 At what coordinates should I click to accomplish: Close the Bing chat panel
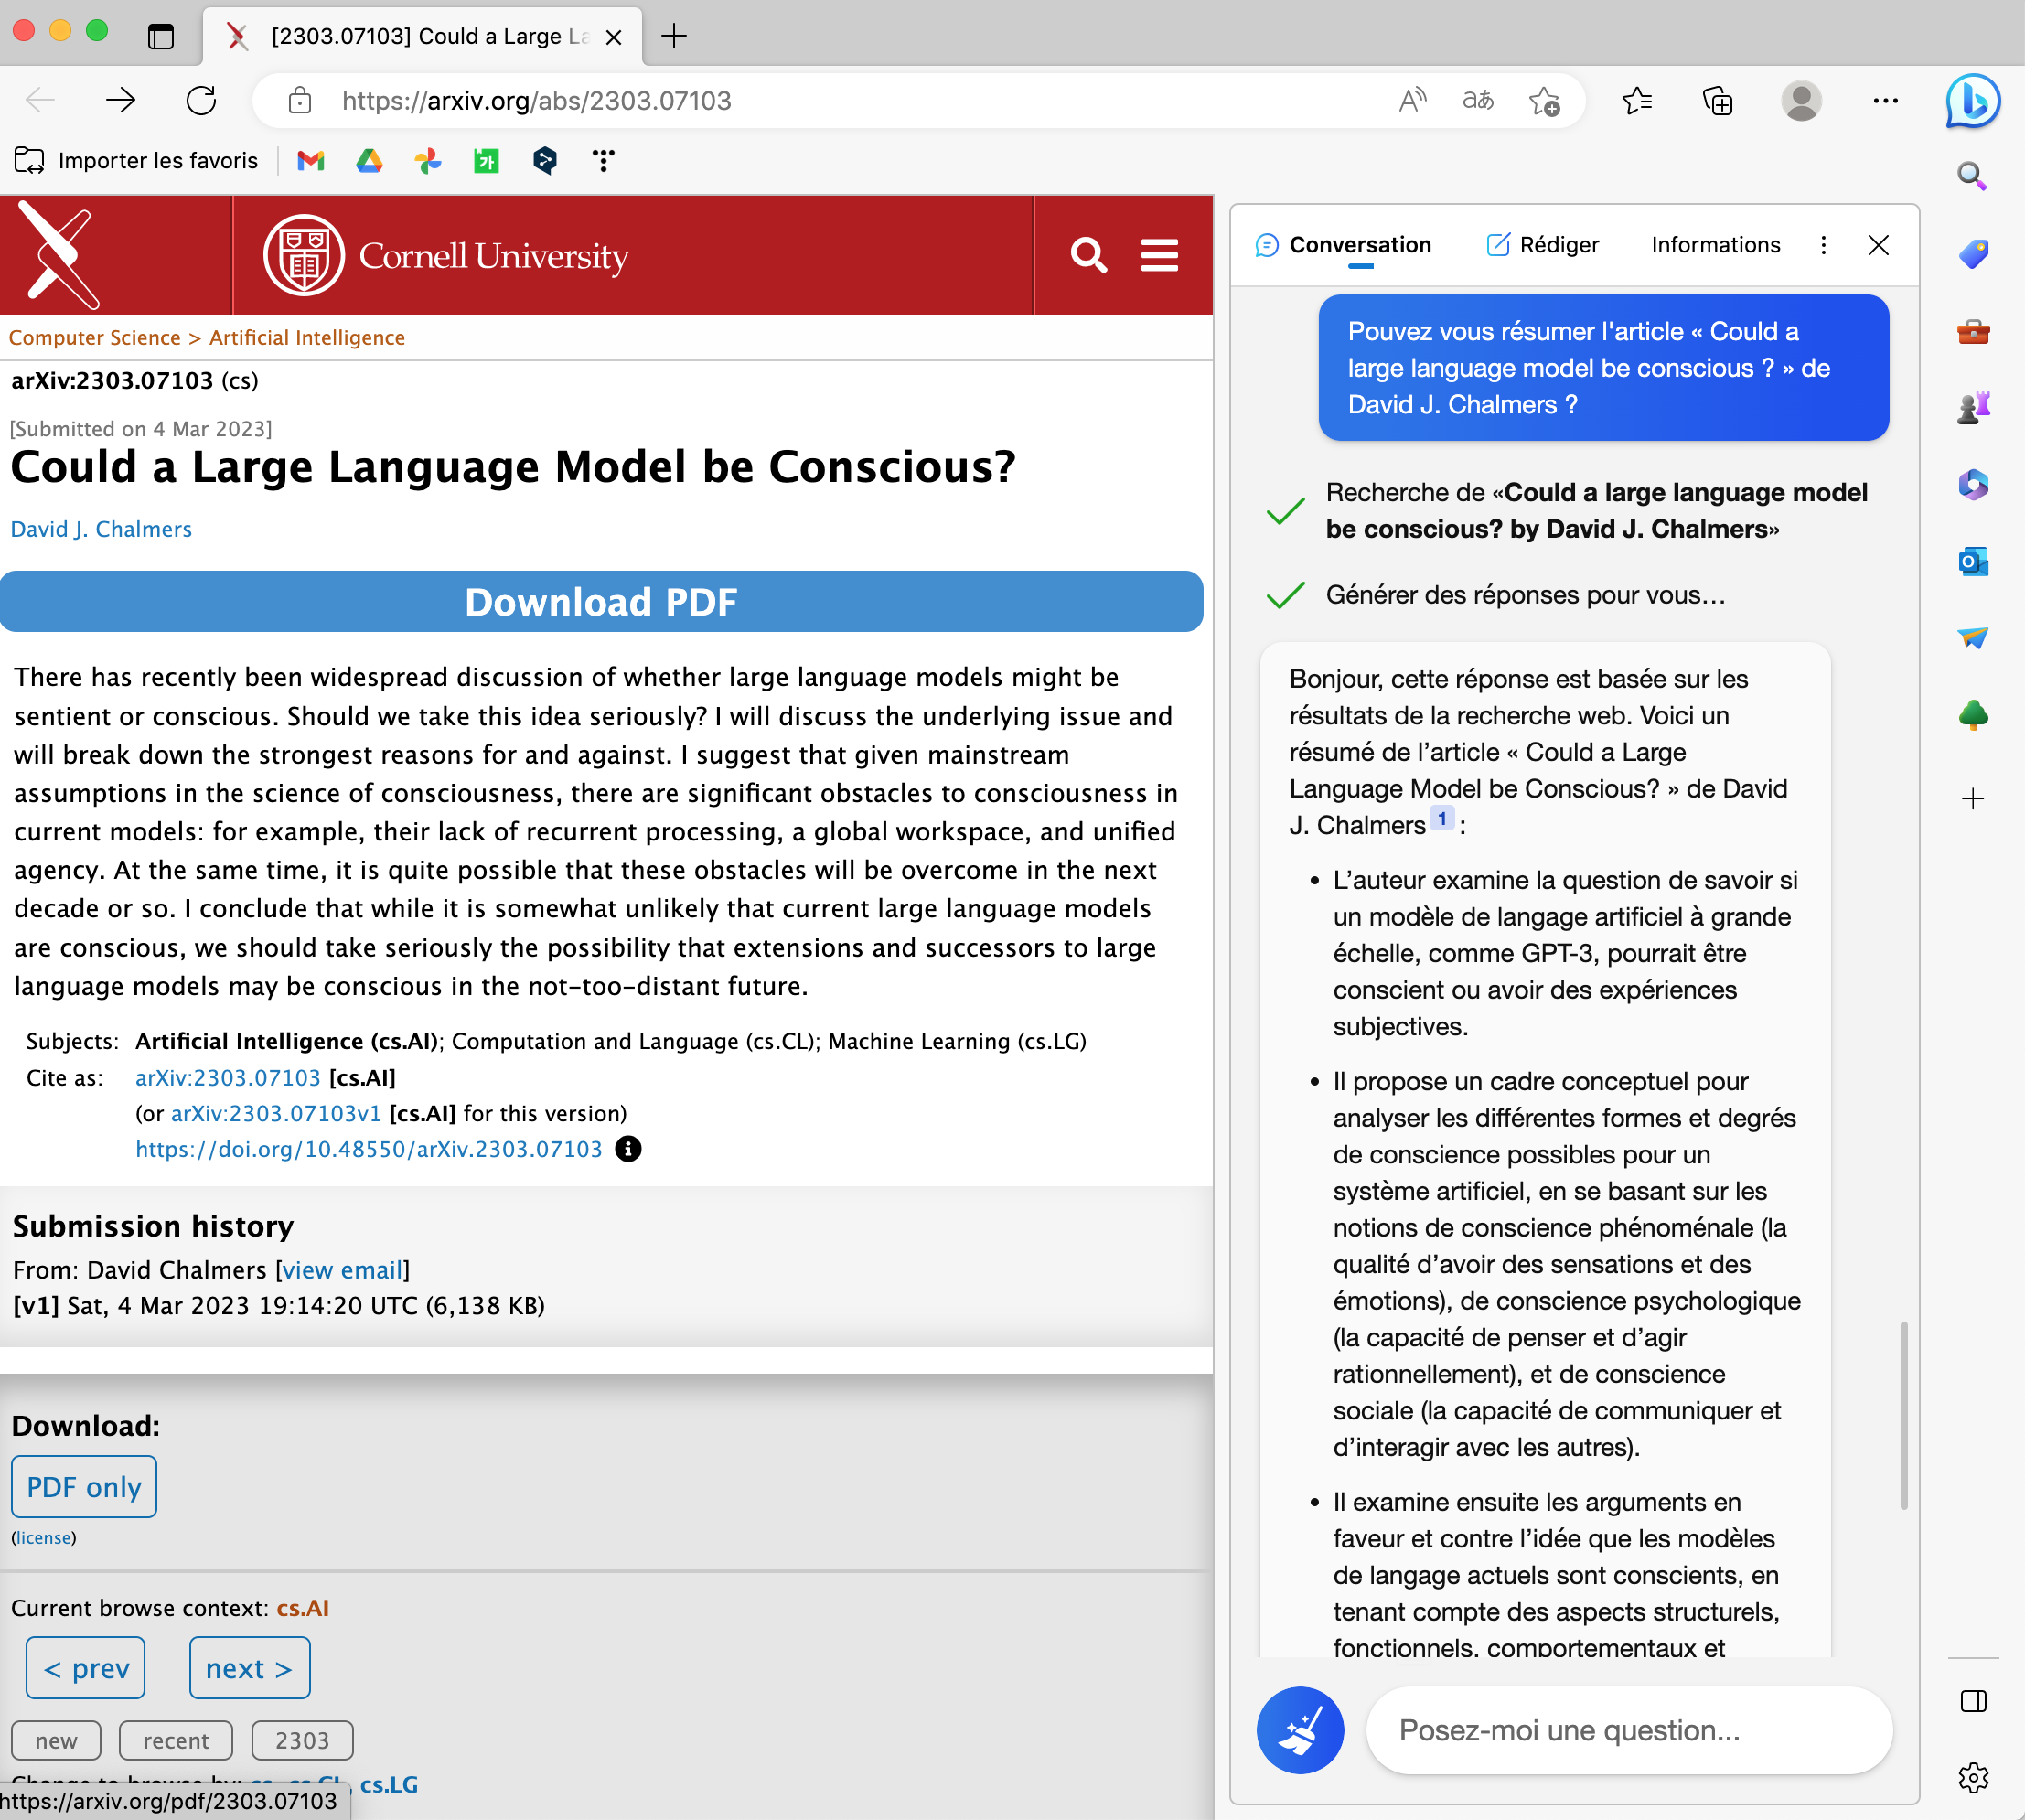point(1877,245)
